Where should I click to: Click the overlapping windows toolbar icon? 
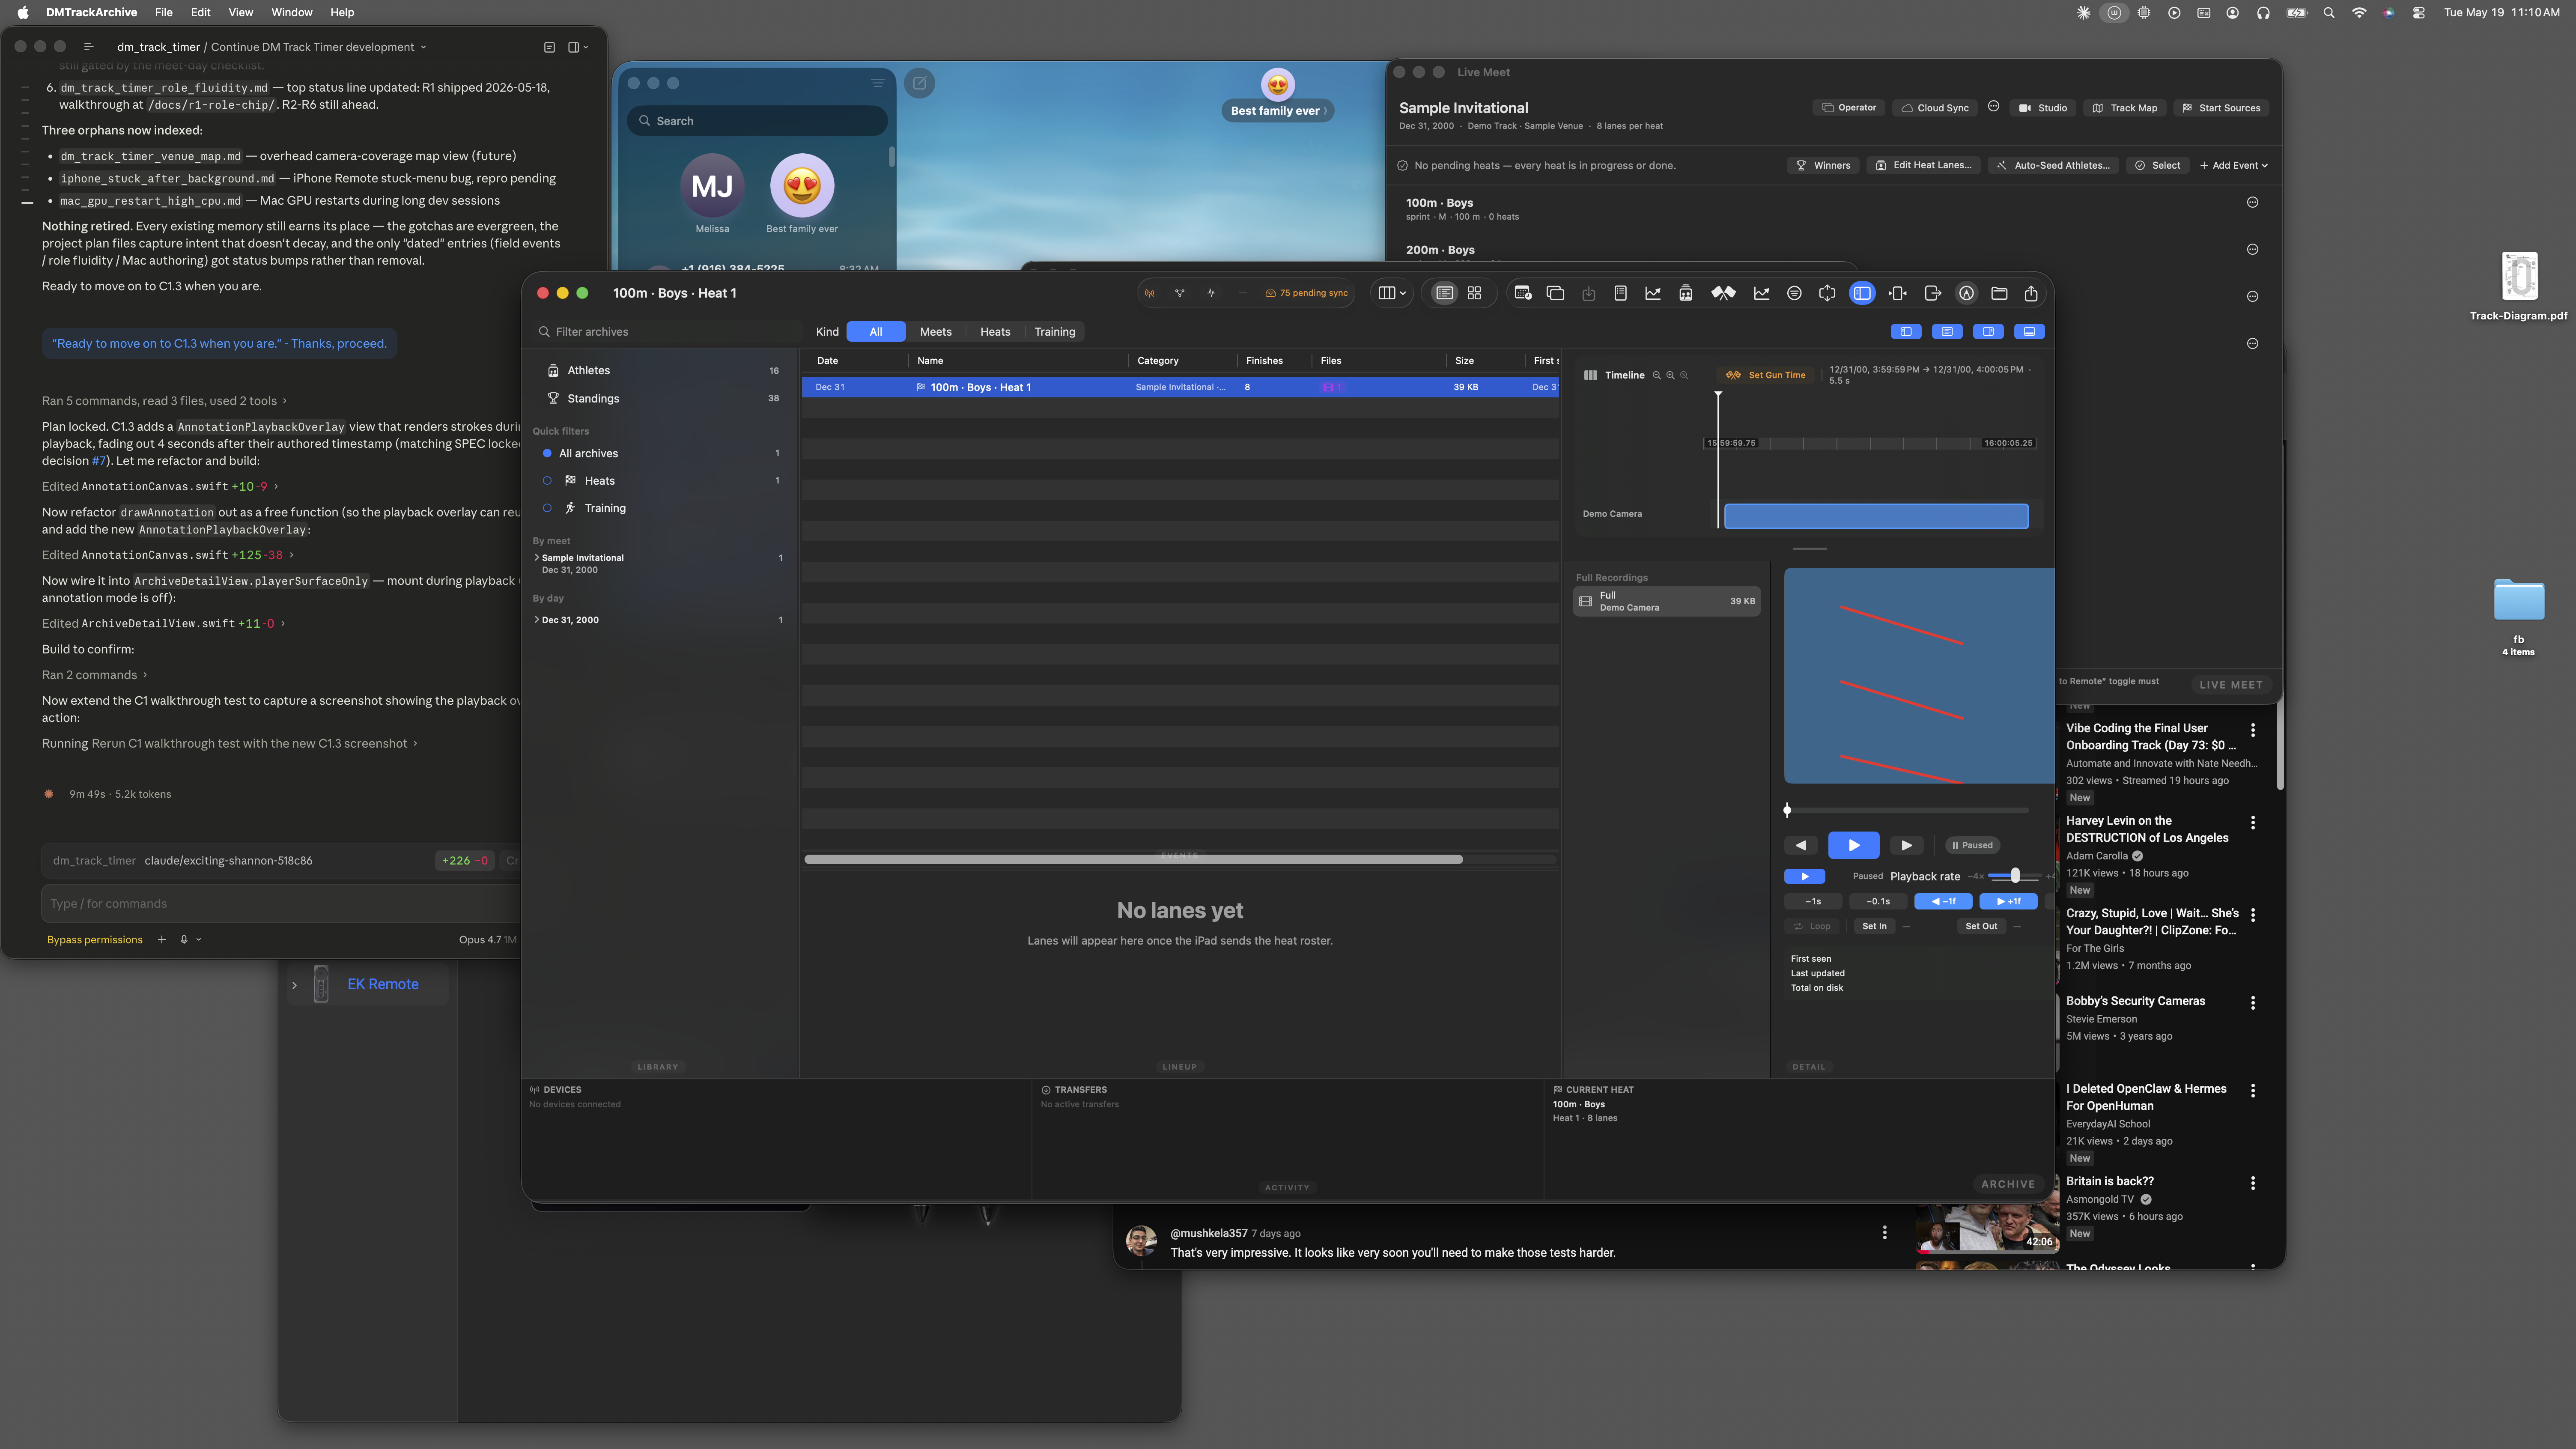(1555, 293)
